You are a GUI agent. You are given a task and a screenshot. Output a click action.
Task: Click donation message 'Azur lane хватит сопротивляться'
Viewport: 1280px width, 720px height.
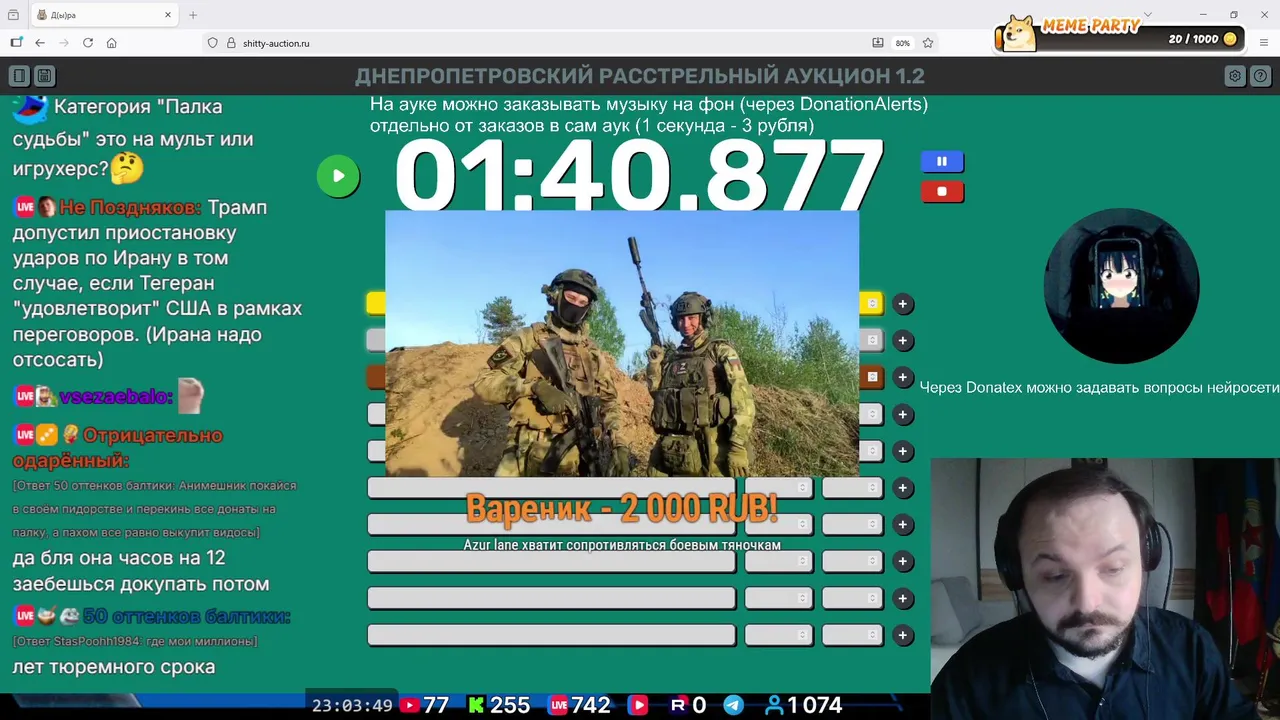tap(622, 545)
